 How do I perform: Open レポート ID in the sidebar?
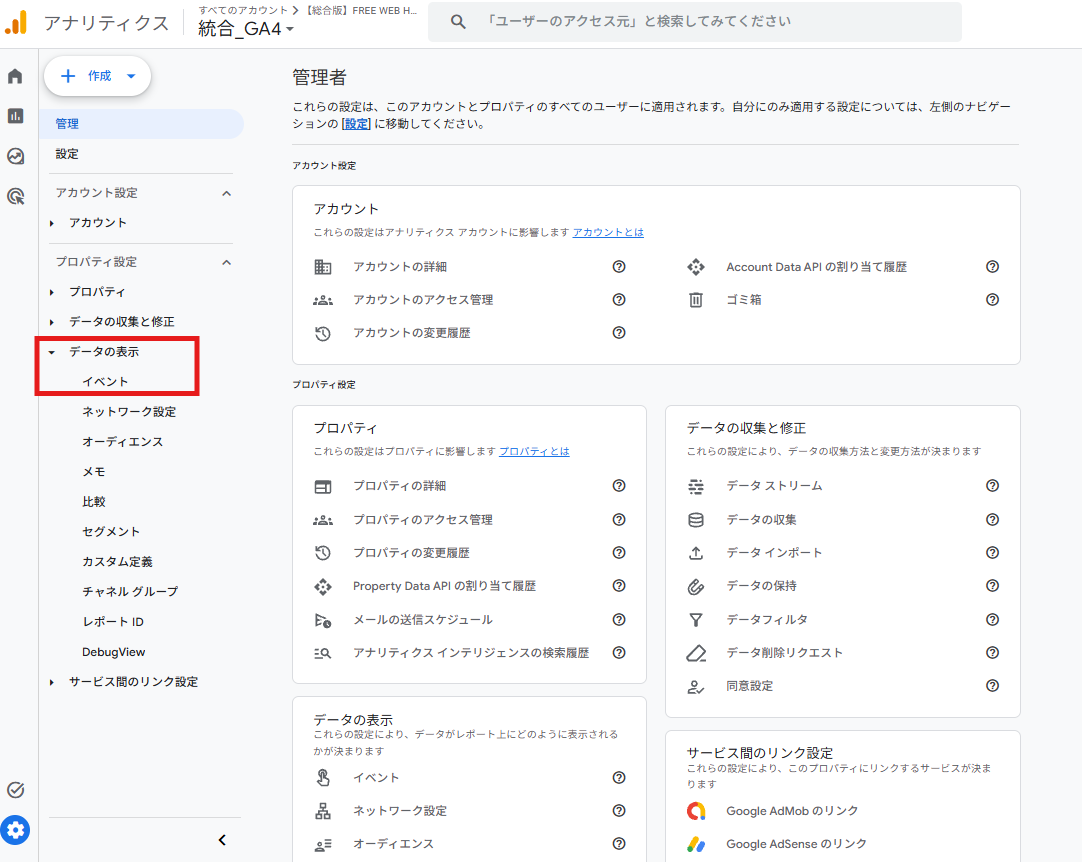tap(113, 622)
